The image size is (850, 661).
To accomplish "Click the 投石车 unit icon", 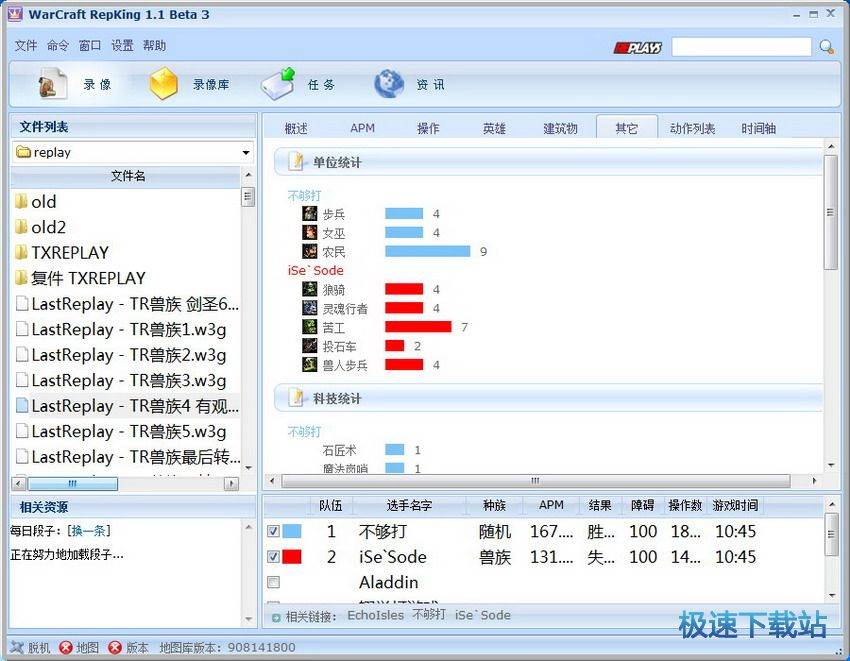I will tap(310, 346).
